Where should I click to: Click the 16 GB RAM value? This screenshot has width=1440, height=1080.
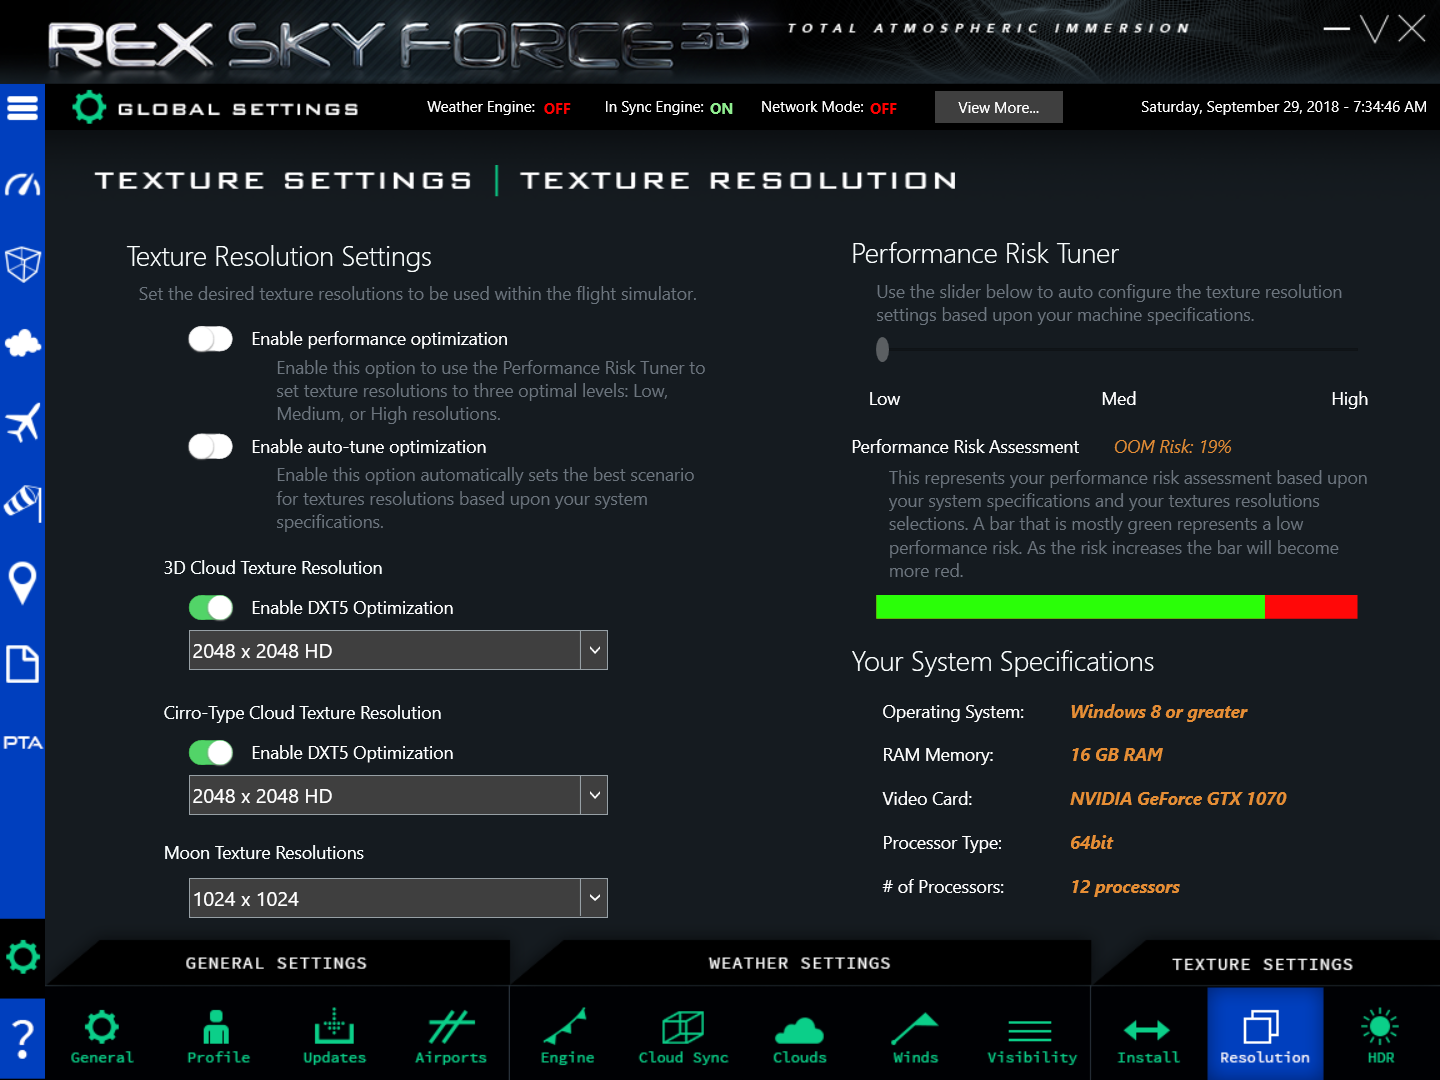(1116, 755)
